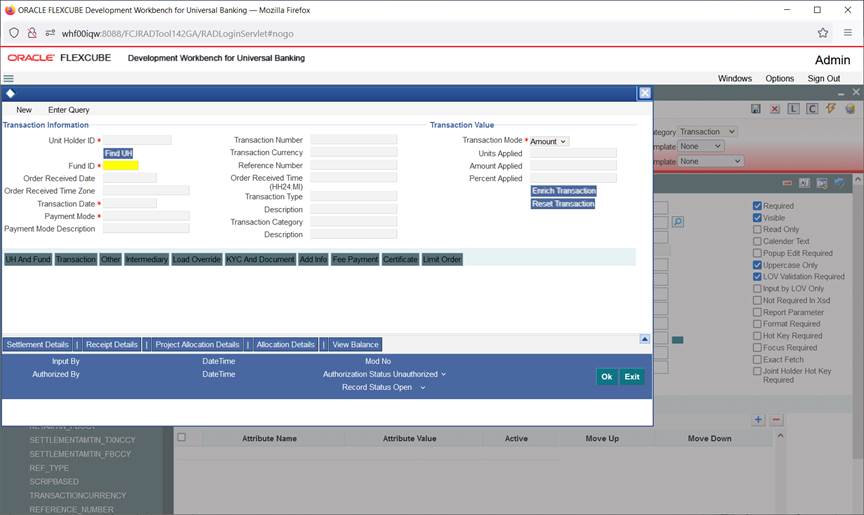This screenshot has height=515, width=864.
Task: Check the Popup Edit Required checkbox
Action: click(x=757, y=253)
